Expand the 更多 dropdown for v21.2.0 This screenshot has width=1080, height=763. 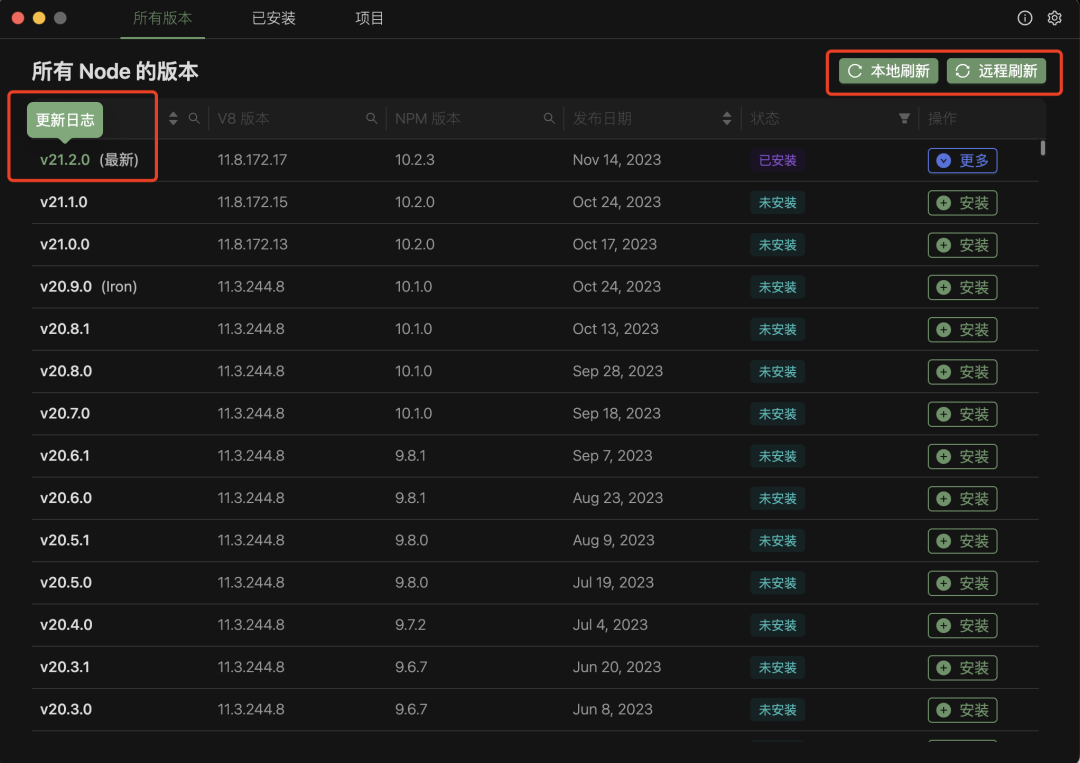click(962, 160)
